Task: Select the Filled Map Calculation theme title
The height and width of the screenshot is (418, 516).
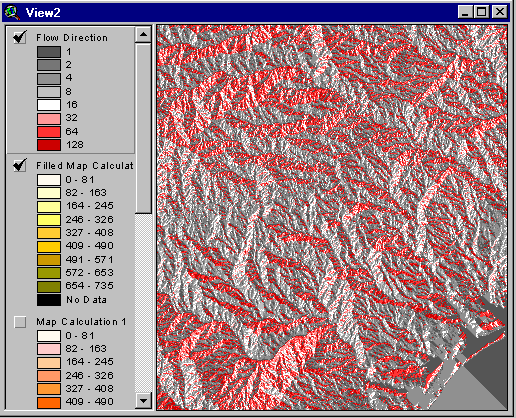Action: pyautogui.click(x=85, y=166)
